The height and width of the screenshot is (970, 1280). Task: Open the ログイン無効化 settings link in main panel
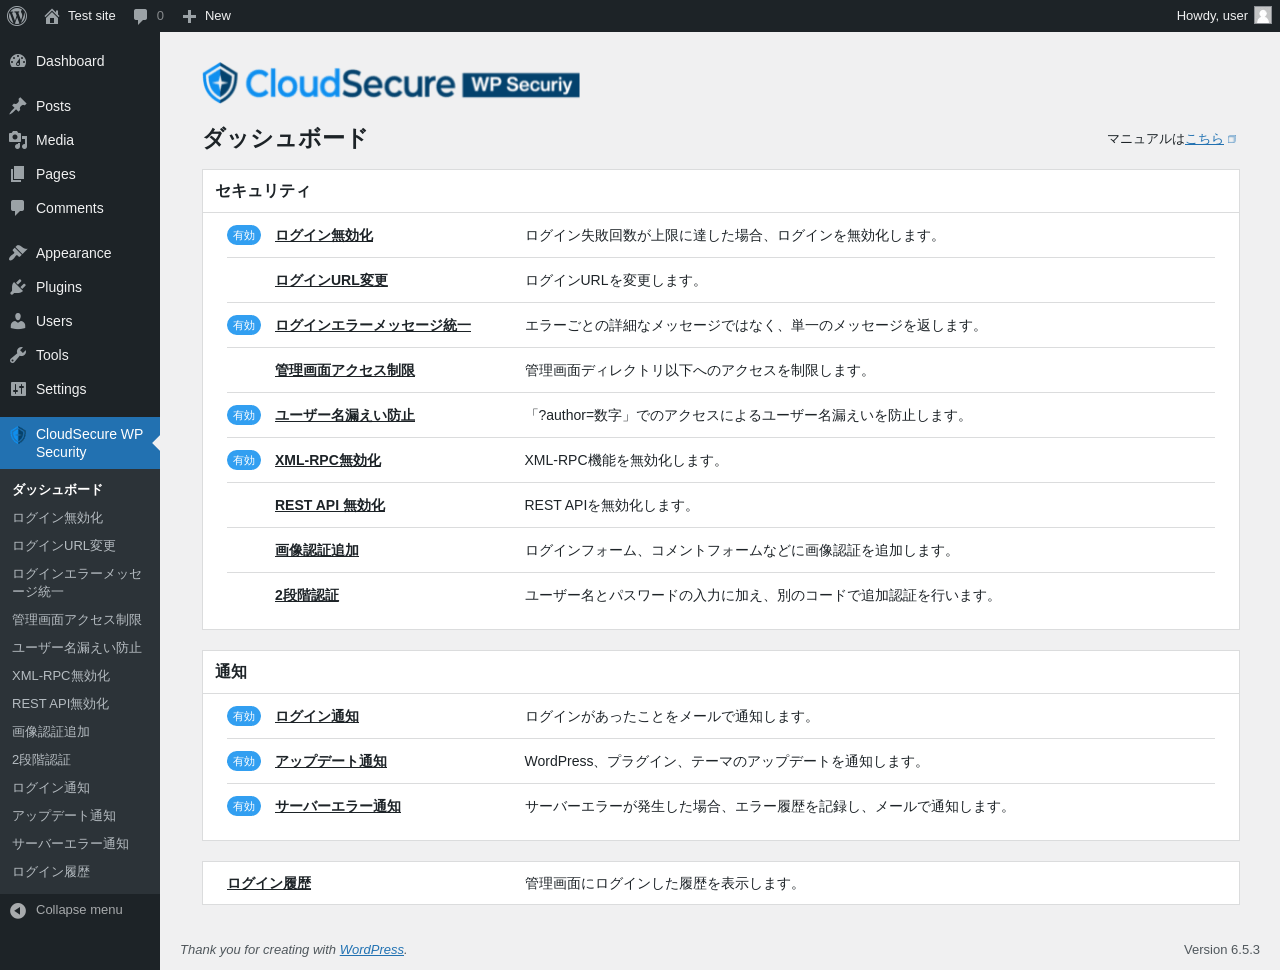[324, 235]
